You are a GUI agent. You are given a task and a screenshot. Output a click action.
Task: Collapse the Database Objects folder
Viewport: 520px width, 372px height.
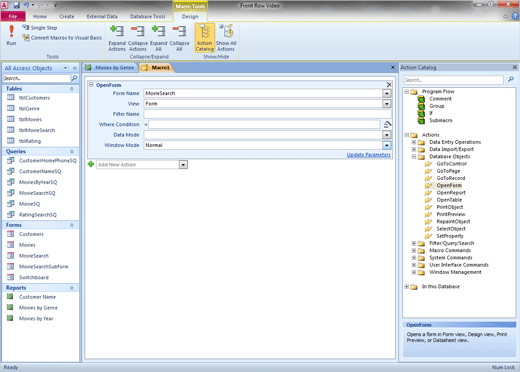tap(414, 156)
